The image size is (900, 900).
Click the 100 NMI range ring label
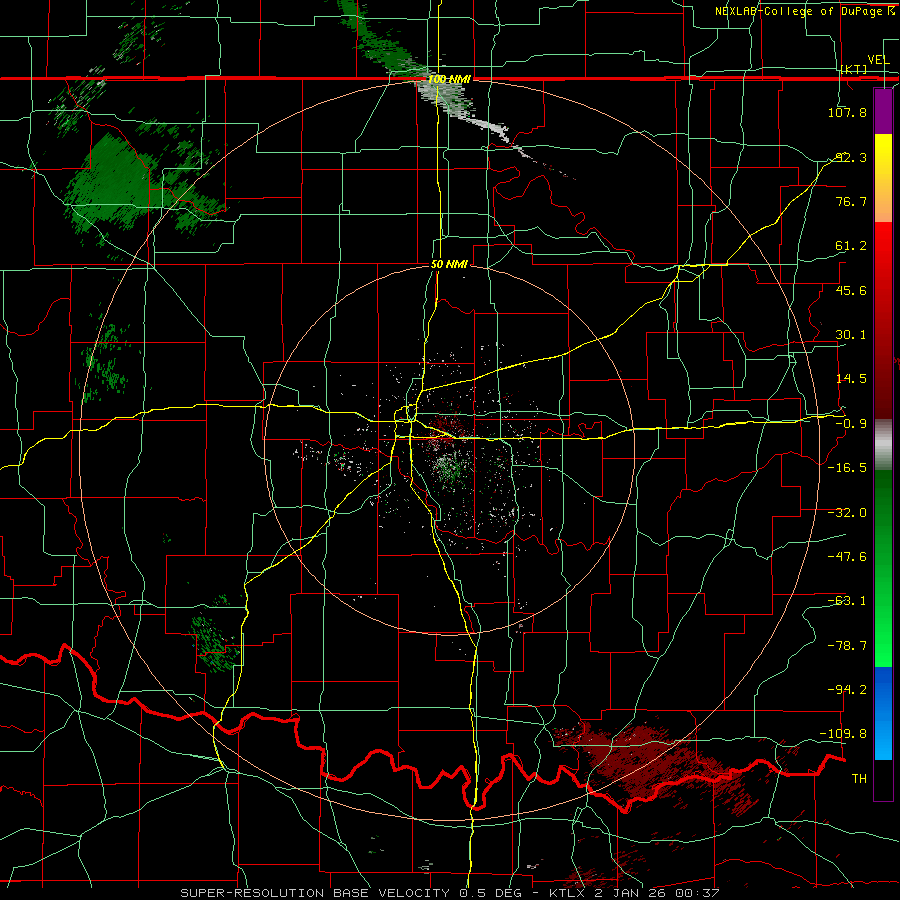point(449,79)
